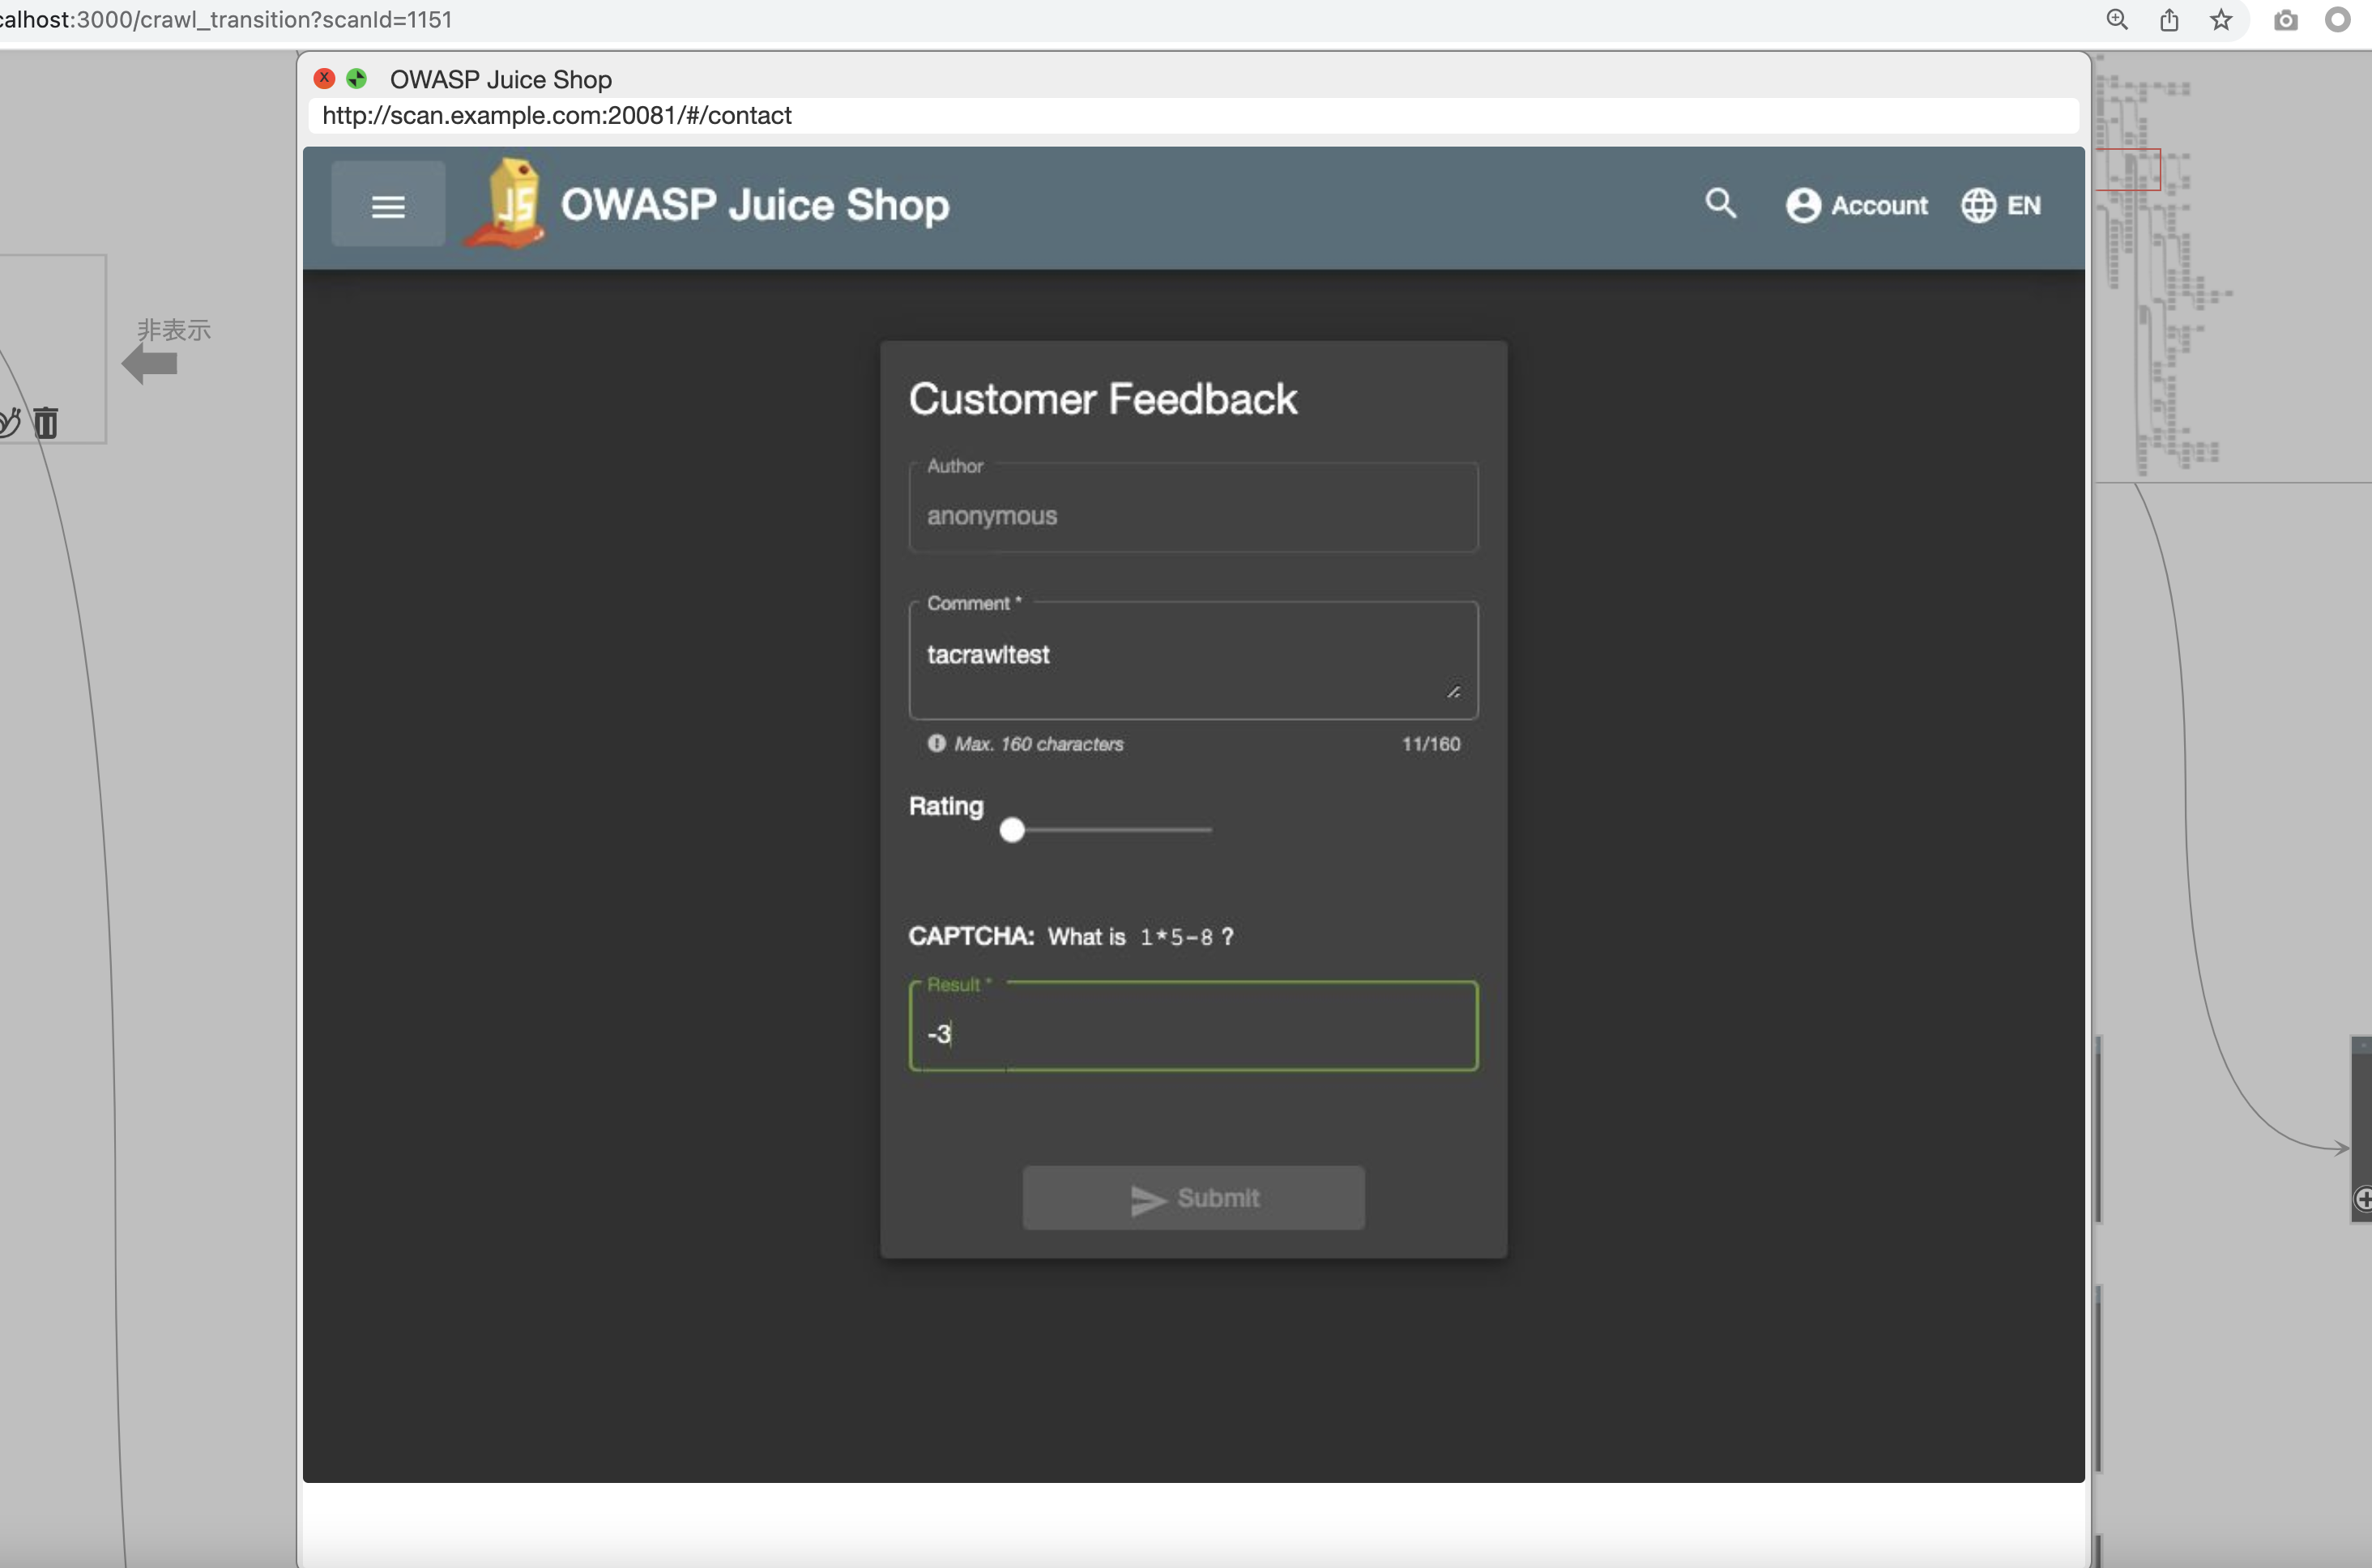The width and height of the screenshot is (2372, 1568).
Task: Open the EN language selector
Action: pos(2001,205)
